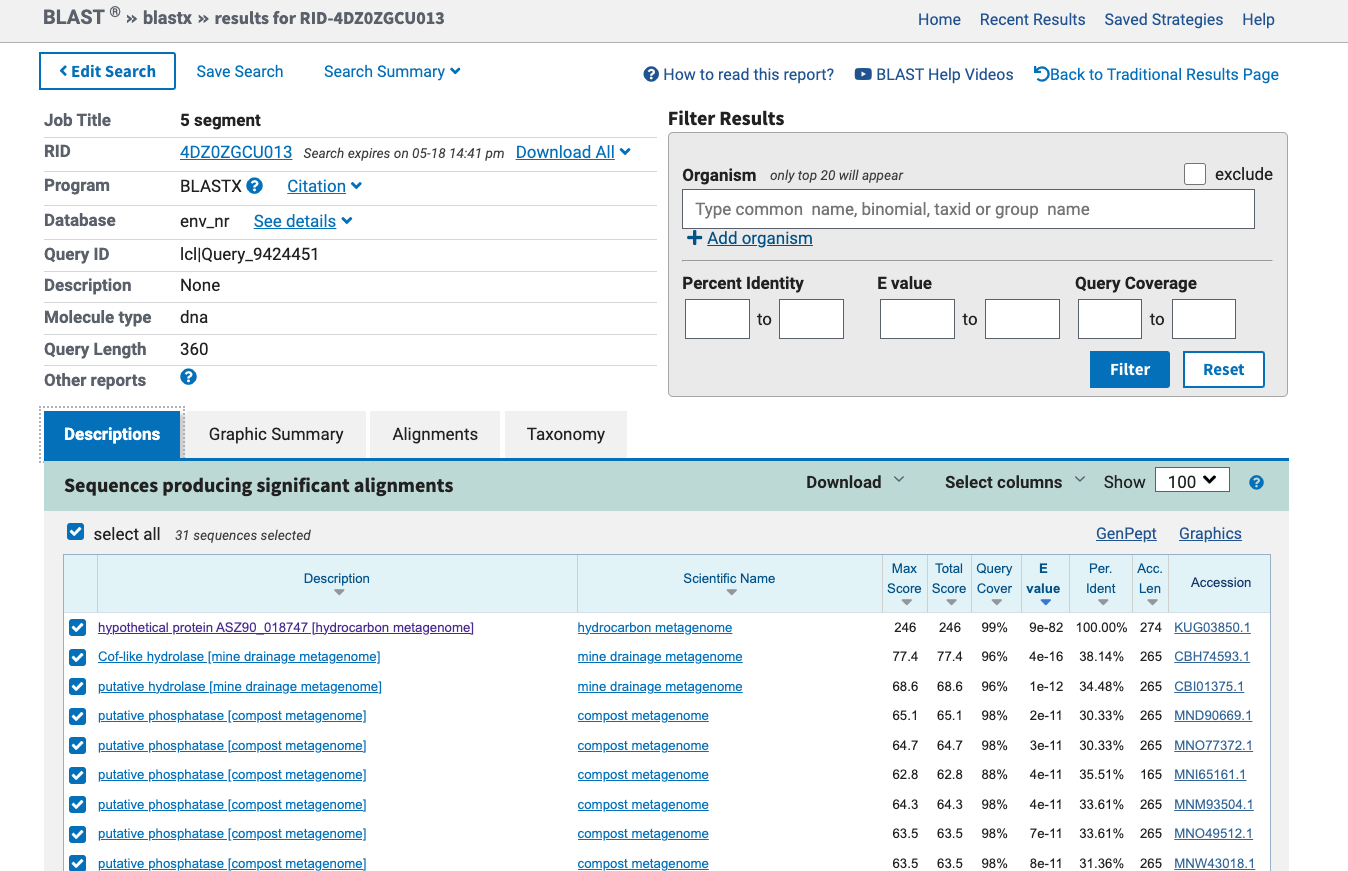Click the blue Filter button

(x=1130, y=369)
